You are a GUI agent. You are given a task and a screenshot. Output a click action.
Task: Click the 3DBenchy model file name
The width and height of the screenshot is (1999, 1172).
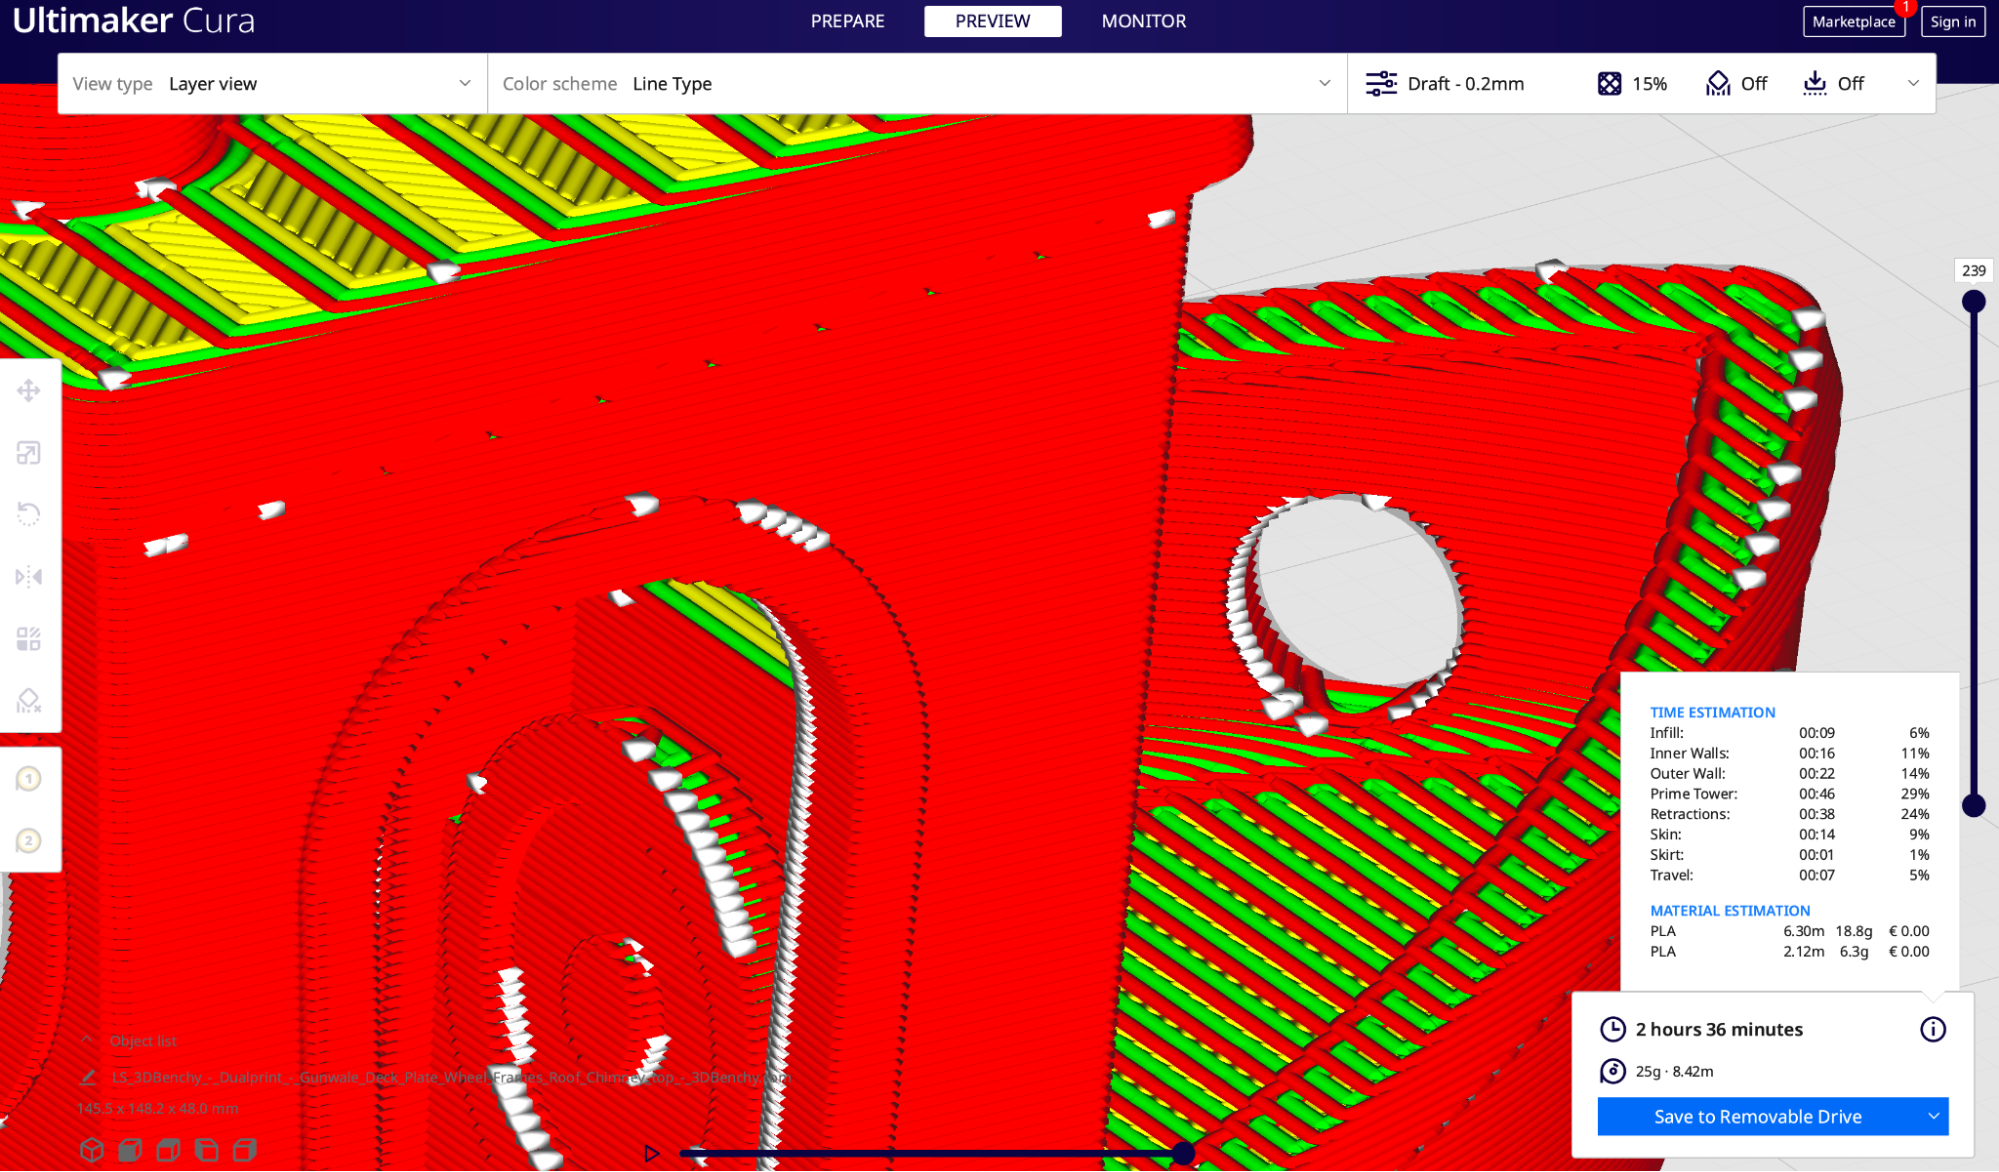(x=451, y=1077)
